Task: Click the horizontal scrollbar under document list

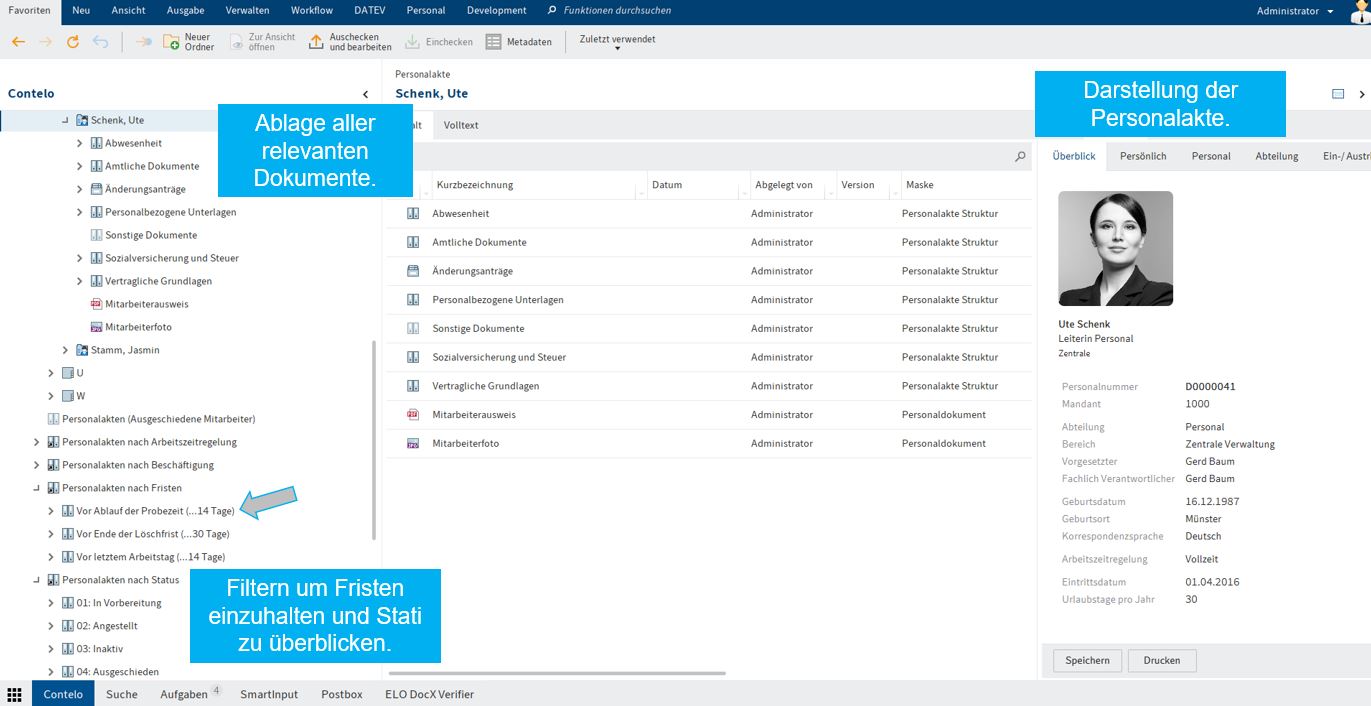Action: tap(555, 673)
